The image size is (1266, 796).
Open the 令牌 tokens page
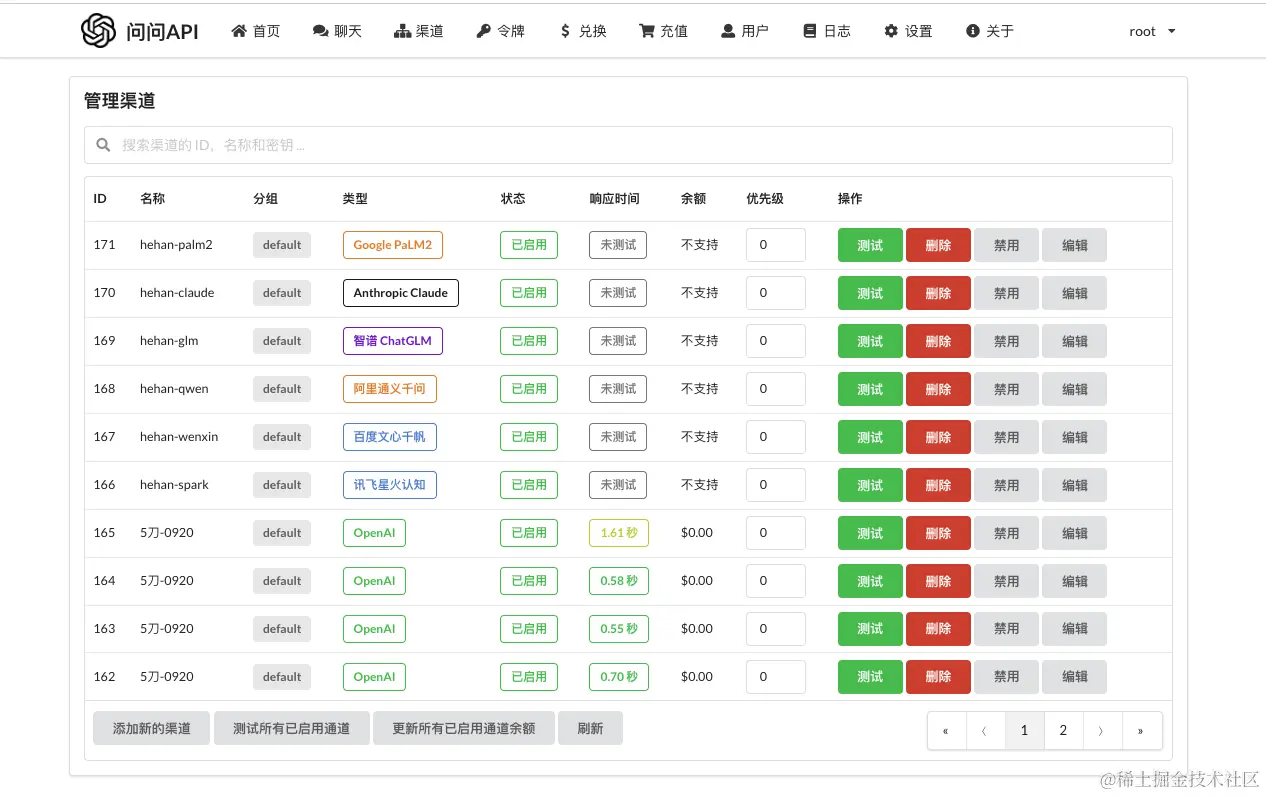(x=500, y=31)
